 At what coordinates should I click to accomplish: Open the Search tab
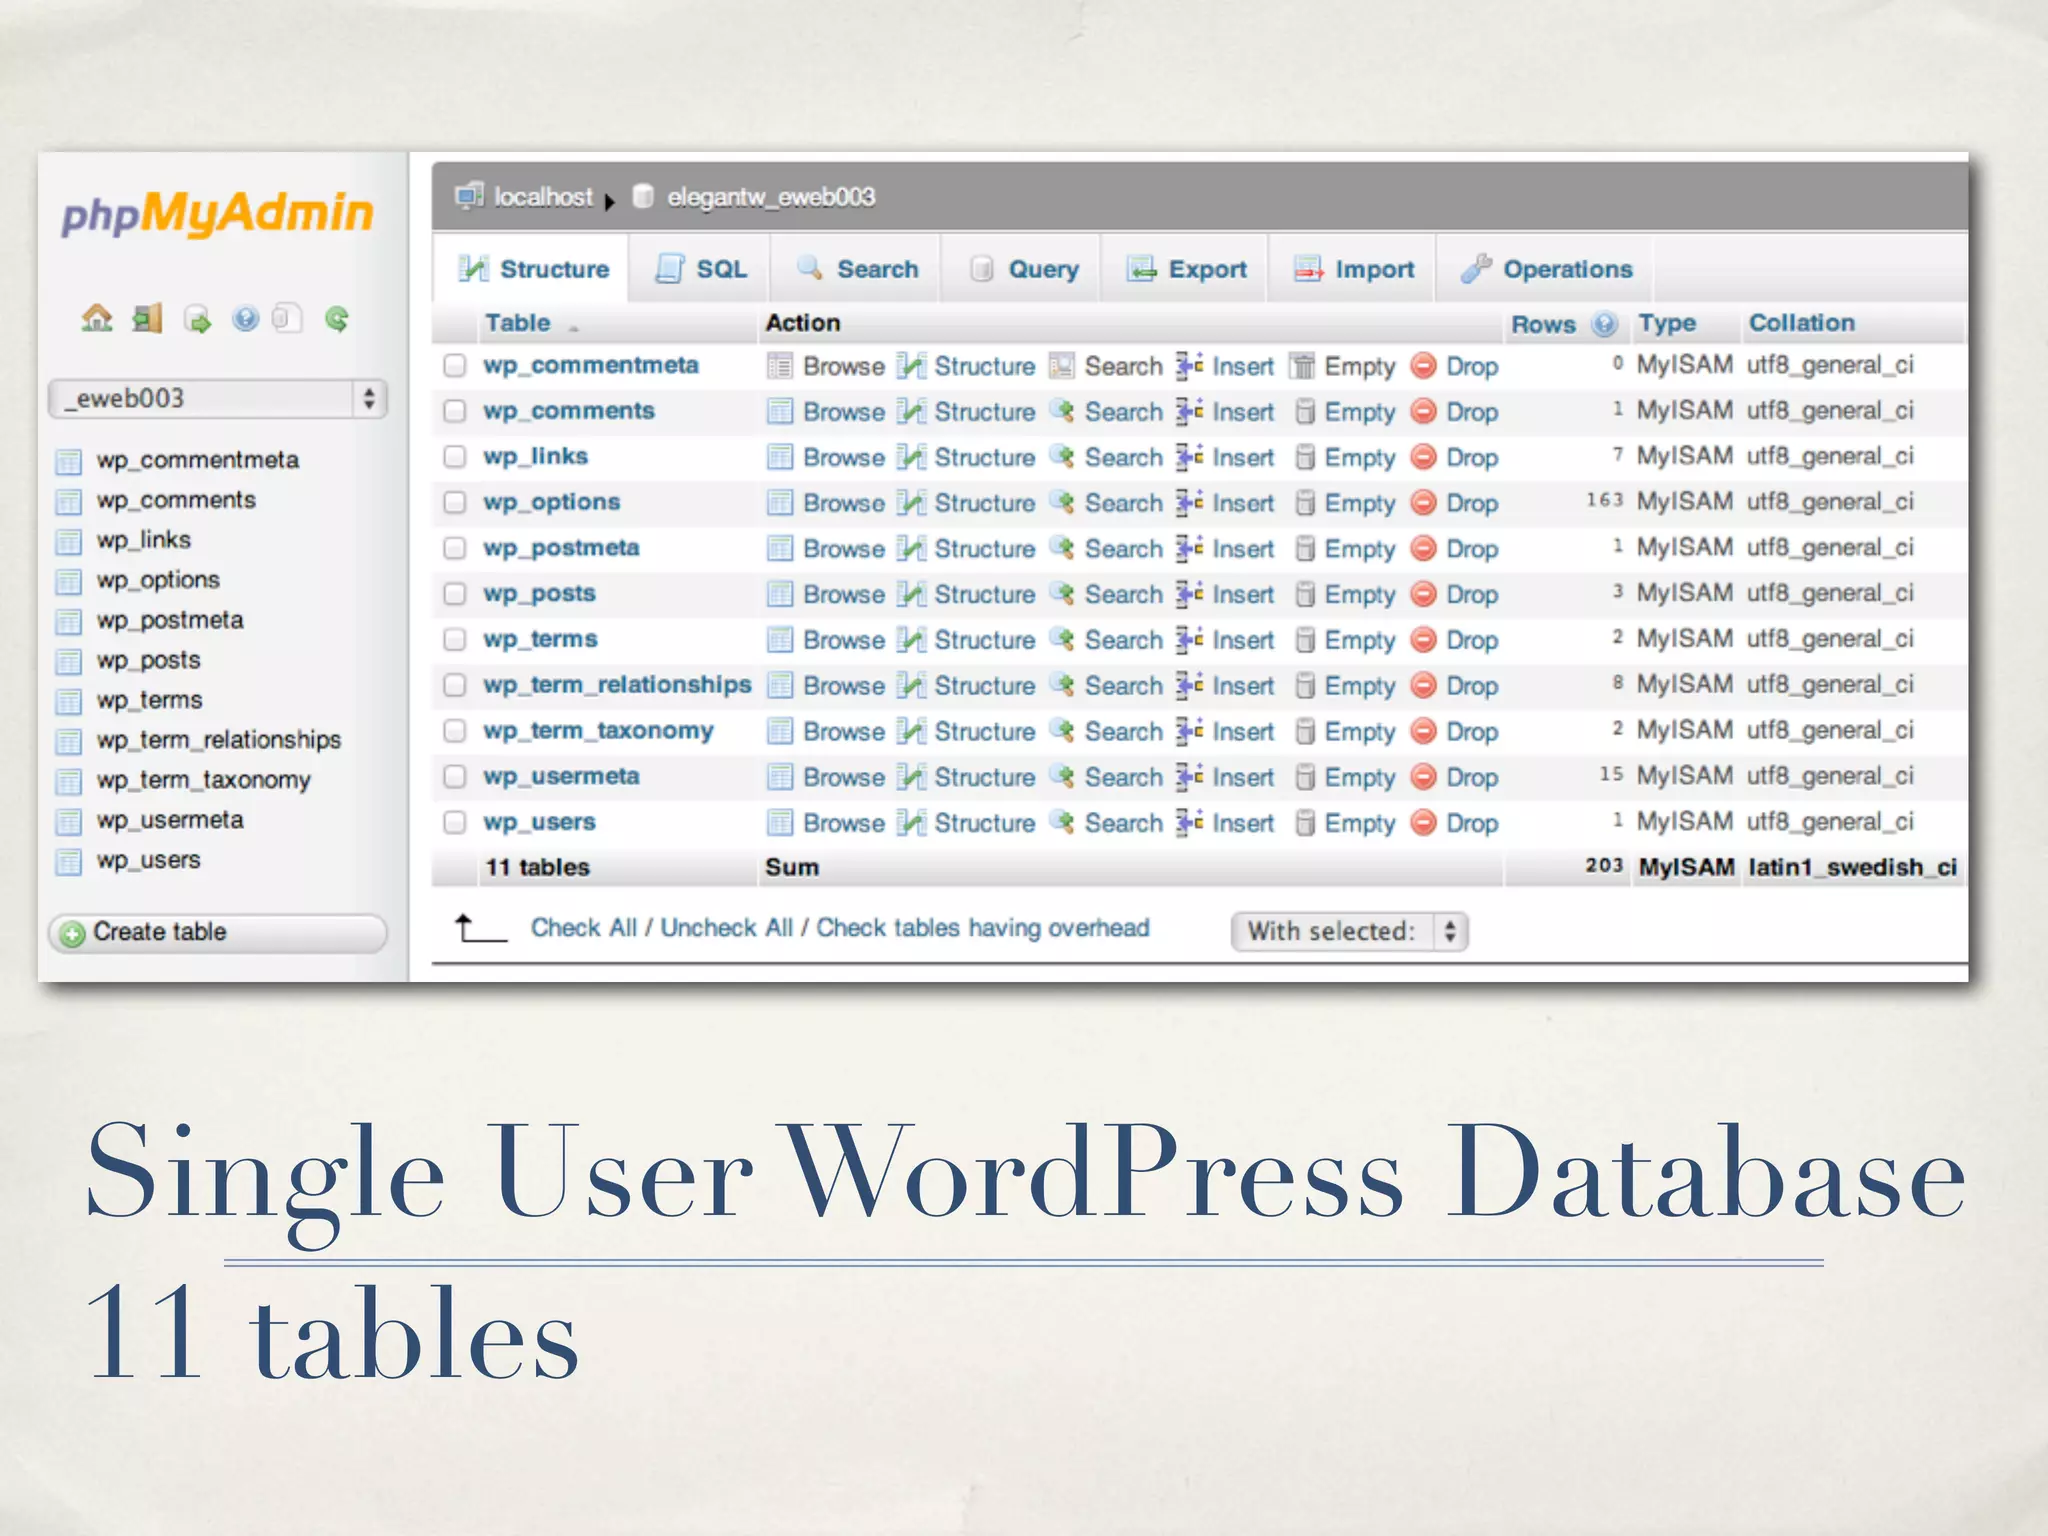857,269
